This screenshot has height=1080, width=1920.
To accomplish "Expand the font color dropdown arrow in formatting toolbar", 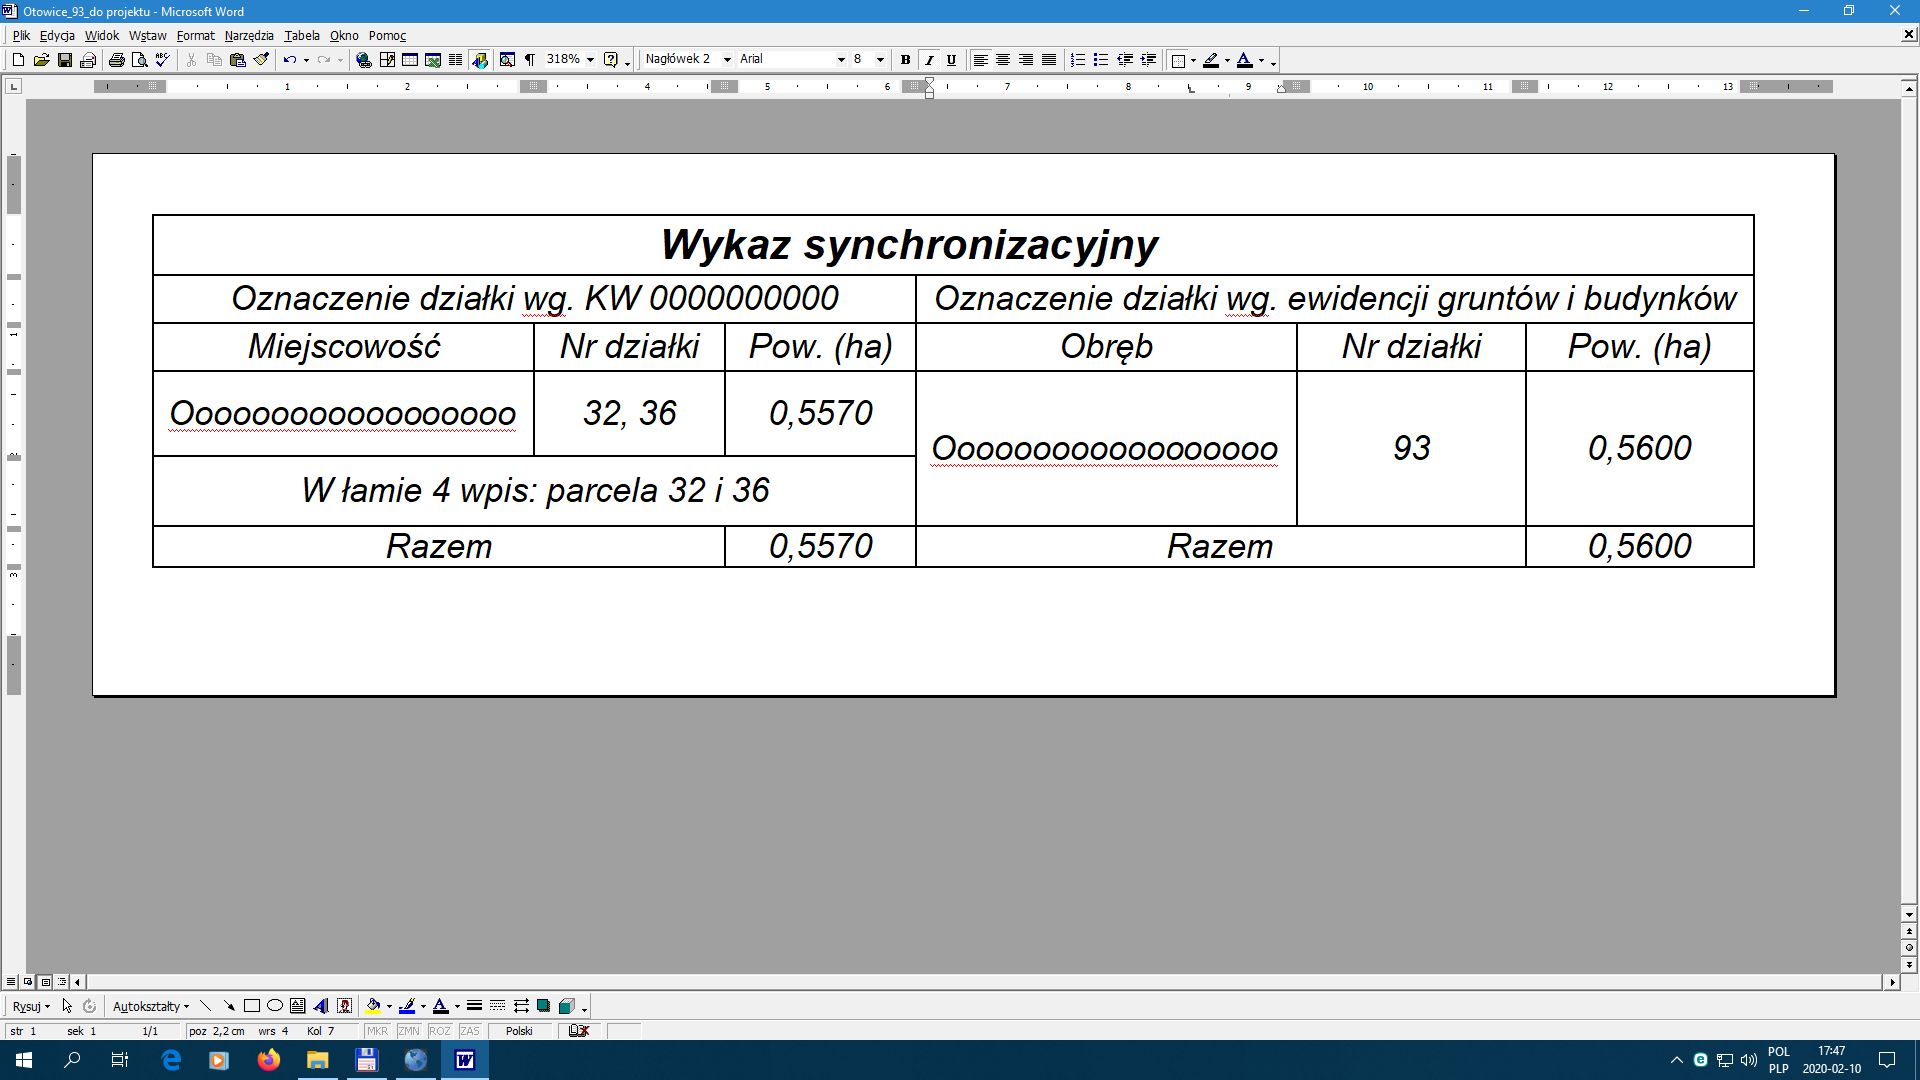I will (1261, 60).
